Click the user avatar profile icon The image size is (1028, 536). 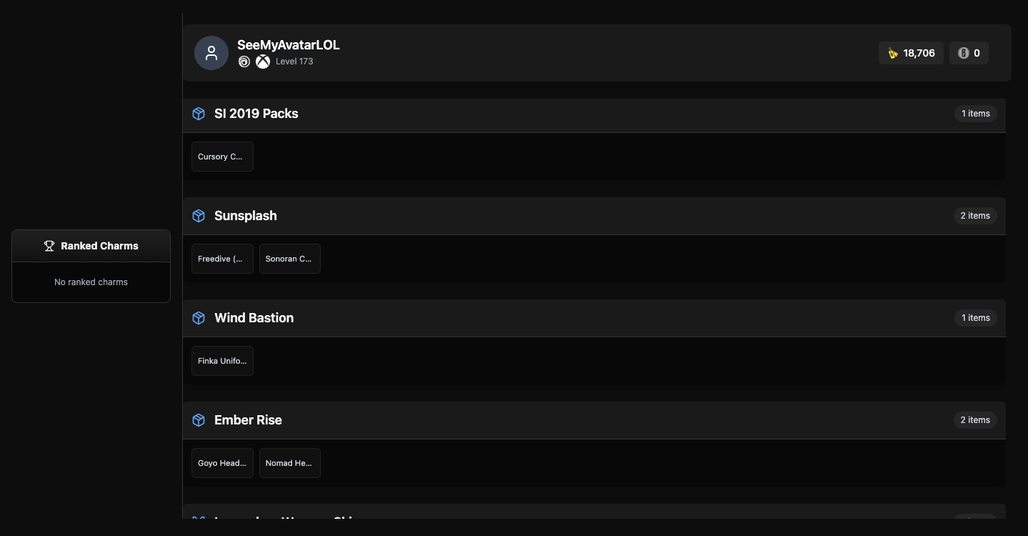211,53
